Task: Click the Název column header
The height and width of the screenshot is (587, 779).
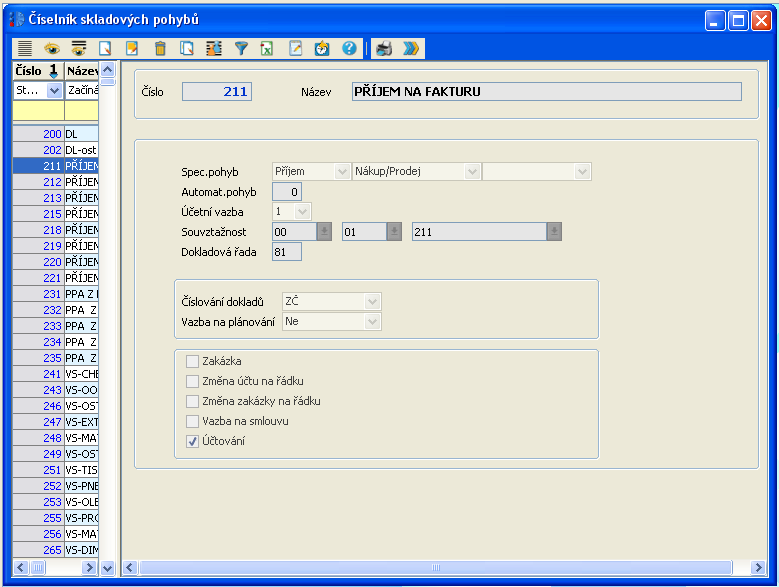Action: [x=80, y=71]
